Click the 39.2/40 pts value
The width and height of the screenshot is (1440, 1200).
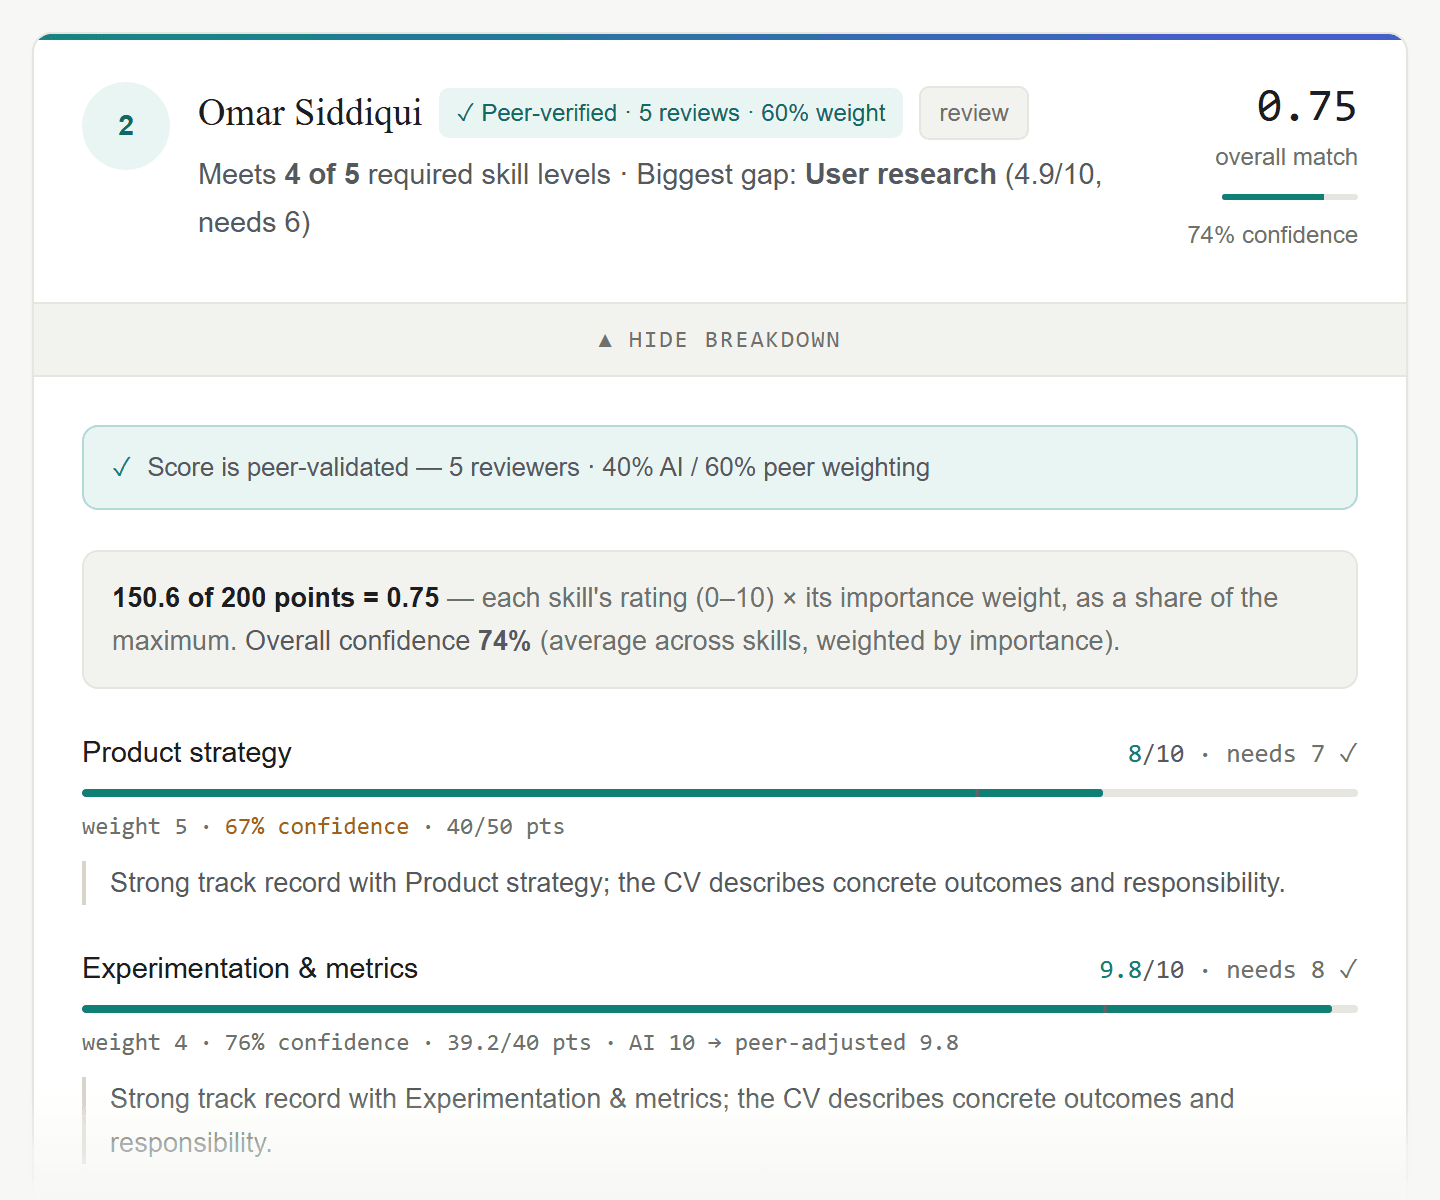point(519,1043)
